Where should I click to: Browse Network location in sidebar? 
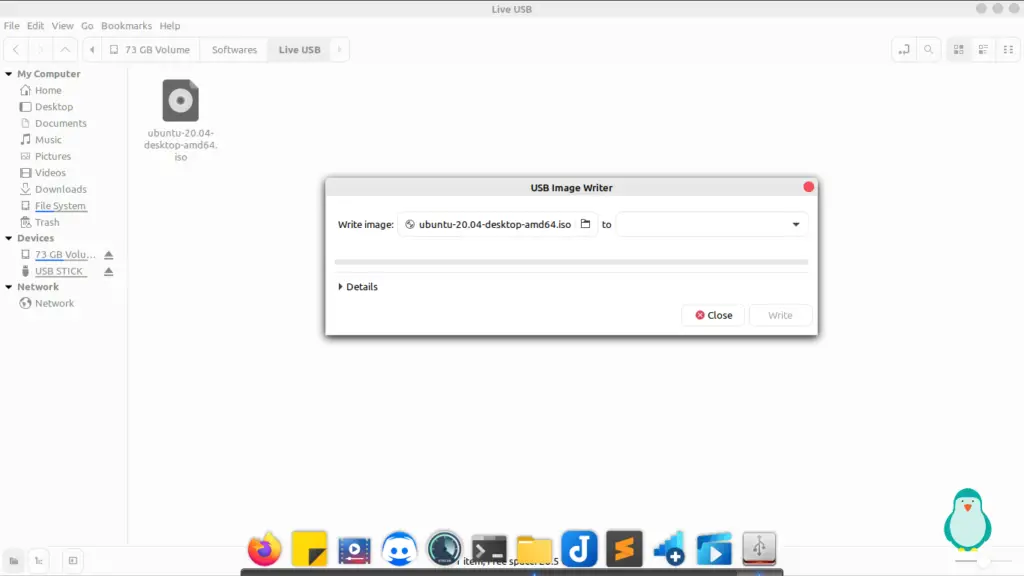54,303
